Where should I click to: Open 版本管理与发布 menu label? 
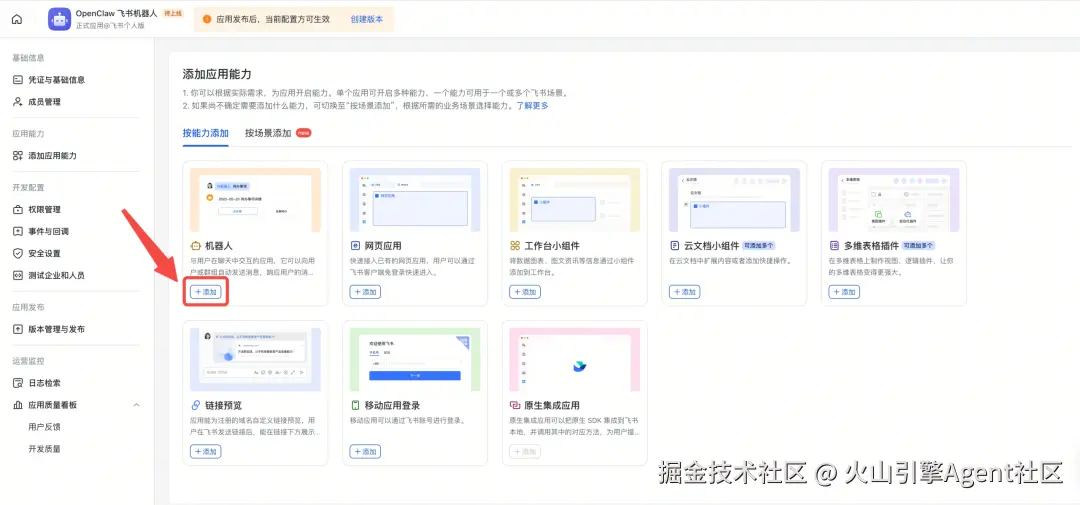(57, 329)
